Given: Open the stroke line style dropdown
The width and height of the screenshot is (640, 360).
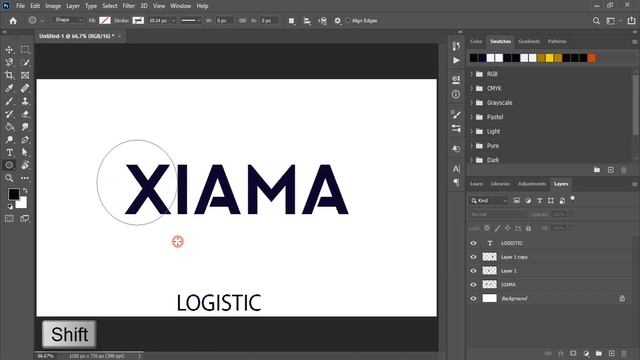Looking at the screenshot, I should (x=191, y=20).
